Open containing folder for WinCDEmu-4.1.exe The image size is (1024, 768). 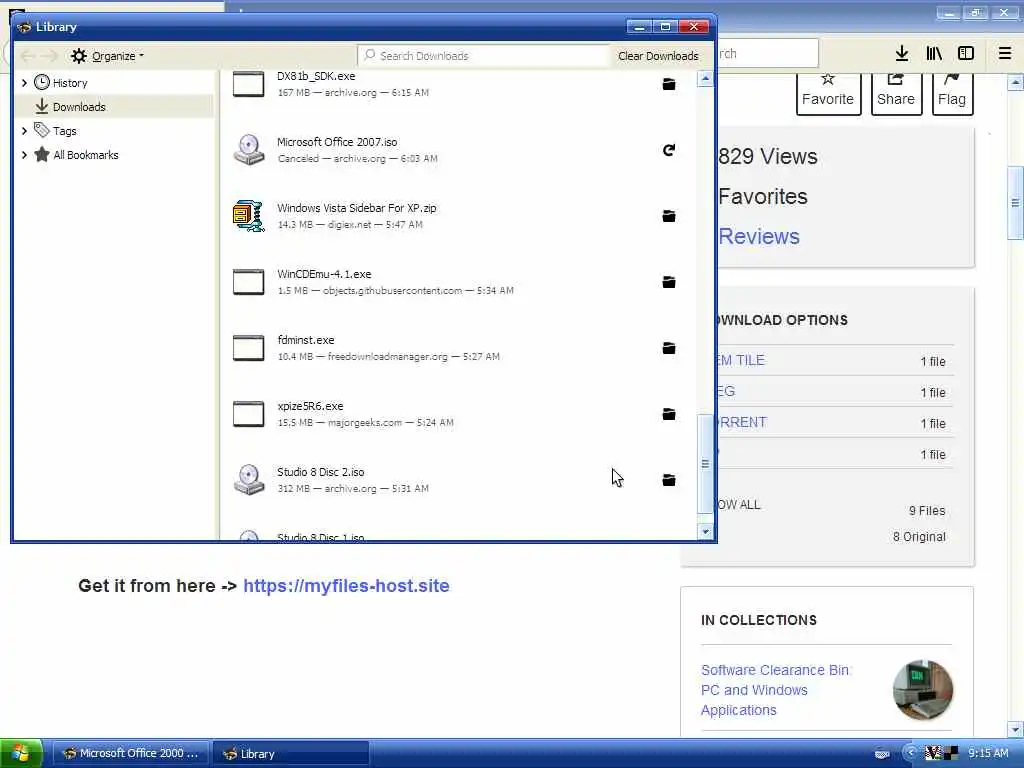click(669, 282)
